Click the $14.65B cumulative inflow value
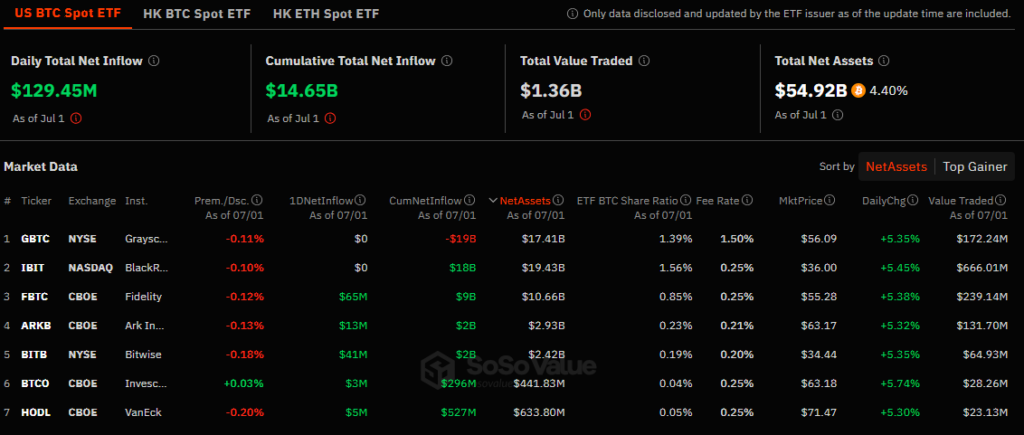 point(302,91)
